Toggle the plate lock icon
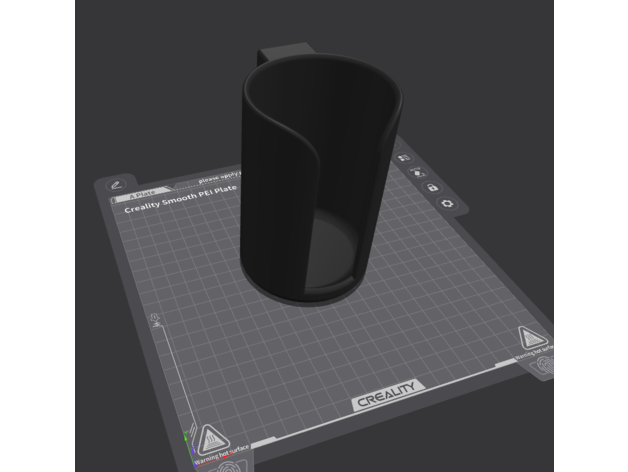Viewport: 628px width, 472px height. click(x=432, y=187)
